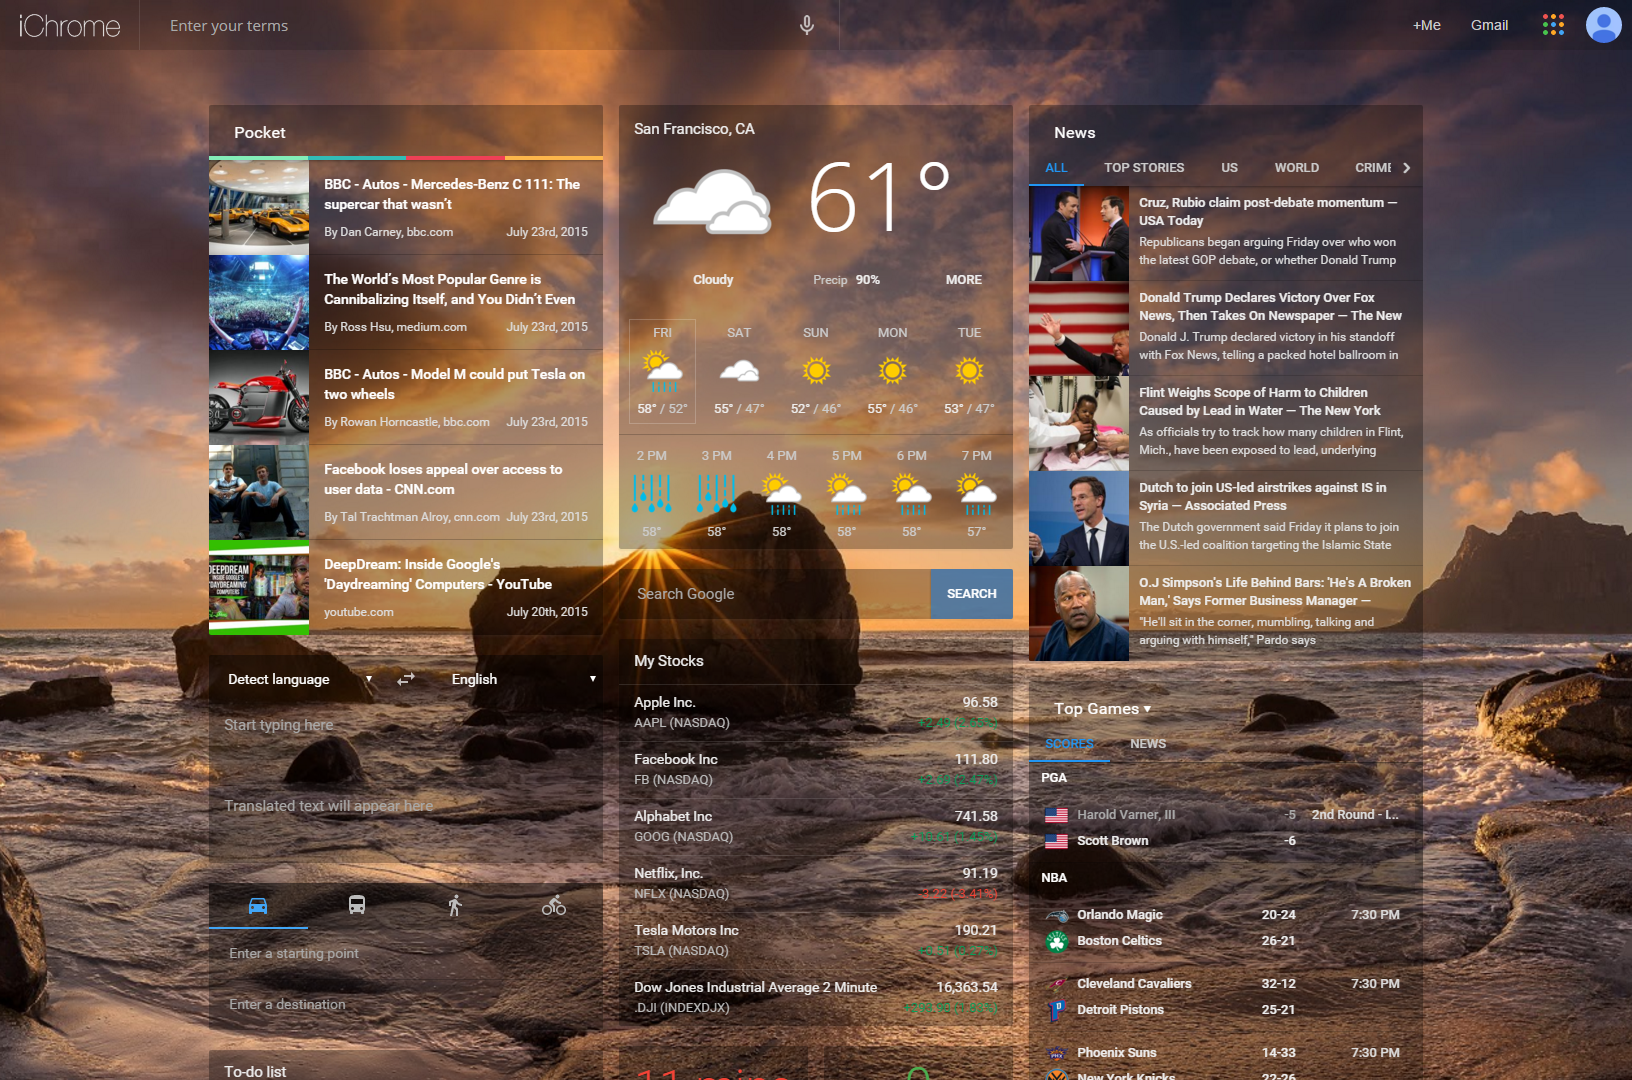
Task: Click the voice search microphone icon
Action: coord(806,25)
